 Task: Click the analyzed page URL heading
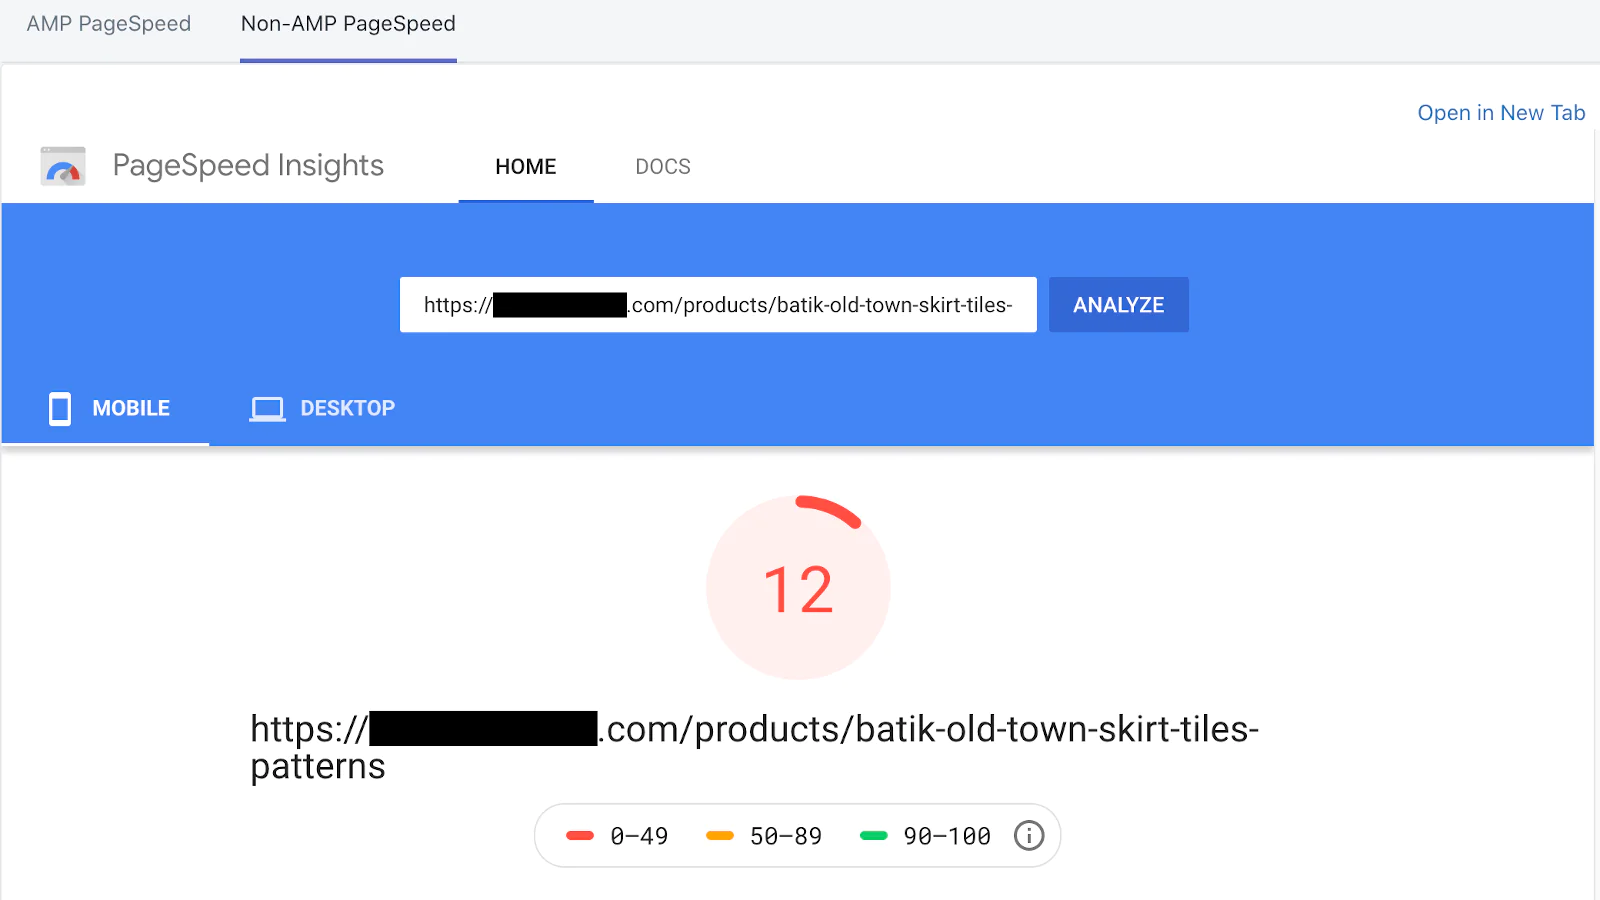pos(755,747)
